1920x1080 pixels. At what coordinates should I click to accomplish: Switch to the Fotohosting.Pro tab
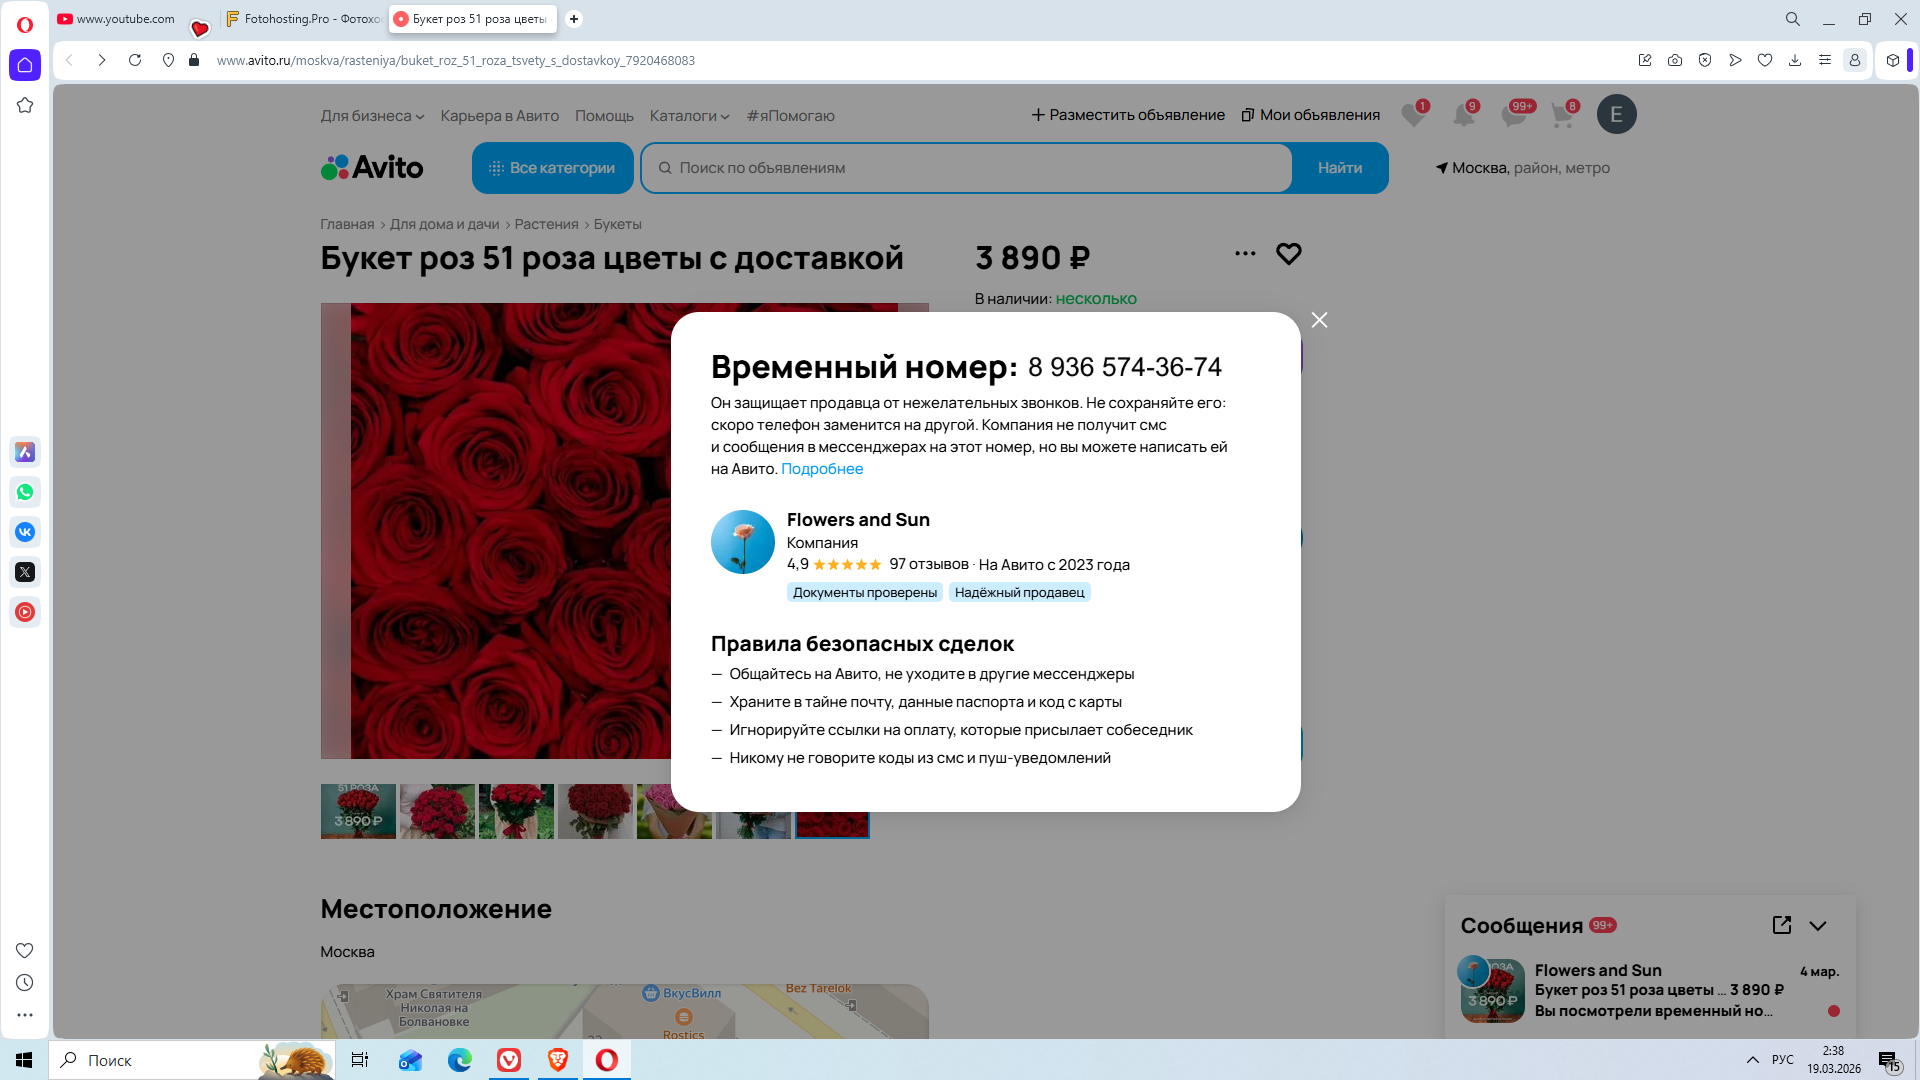tap(302, 19)
